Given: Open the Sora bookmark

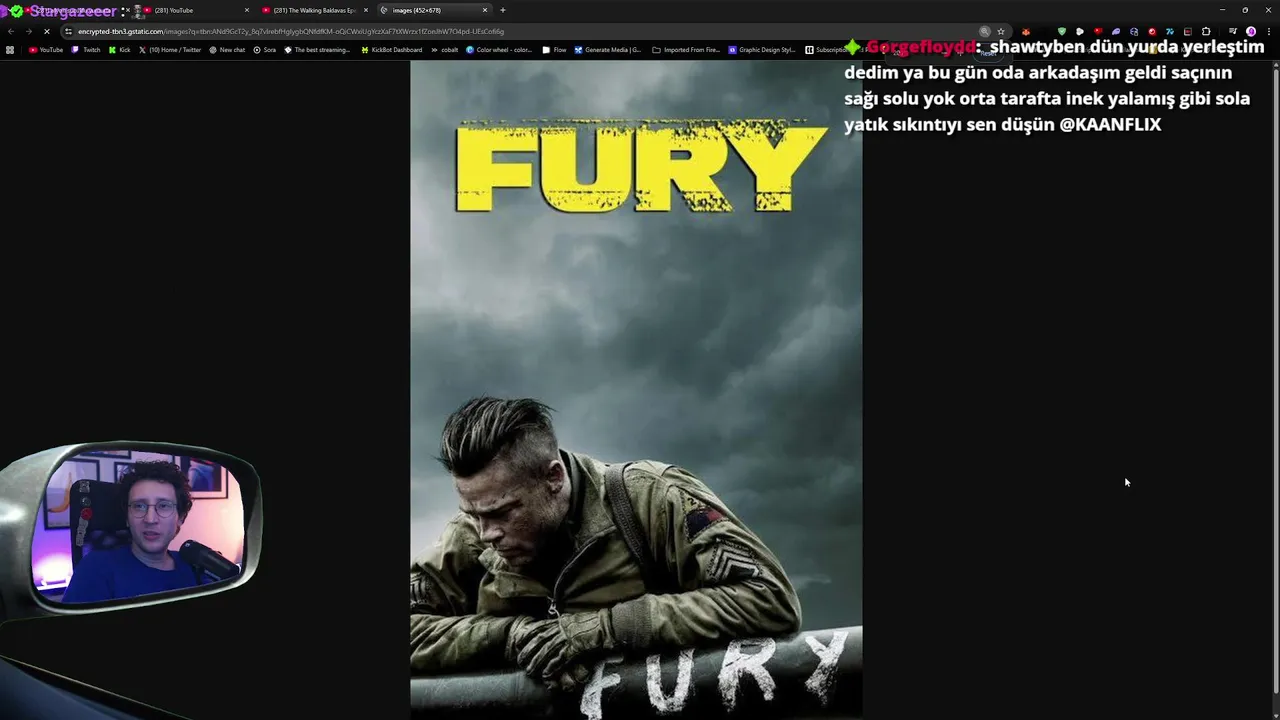Looking at the screenshot, I should [x=265, y=49].
